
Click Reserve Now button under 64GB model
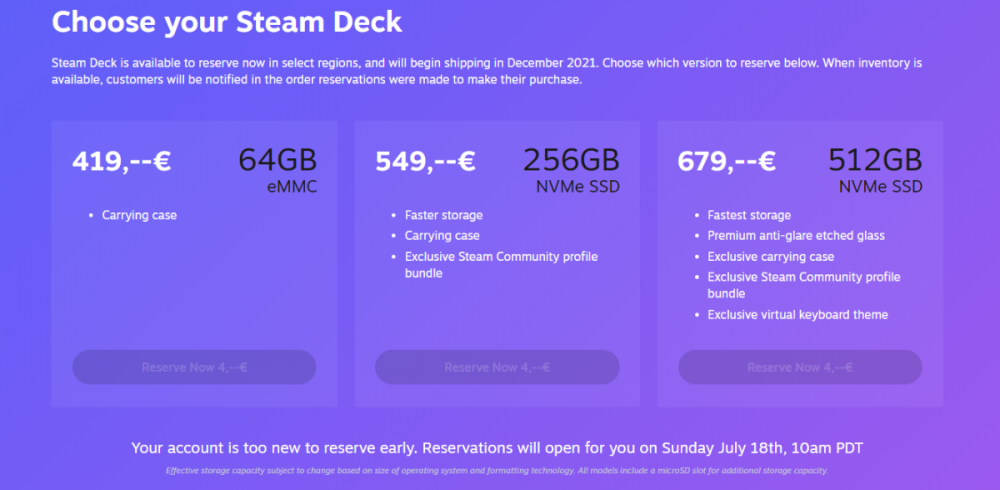tap(194, 367)
